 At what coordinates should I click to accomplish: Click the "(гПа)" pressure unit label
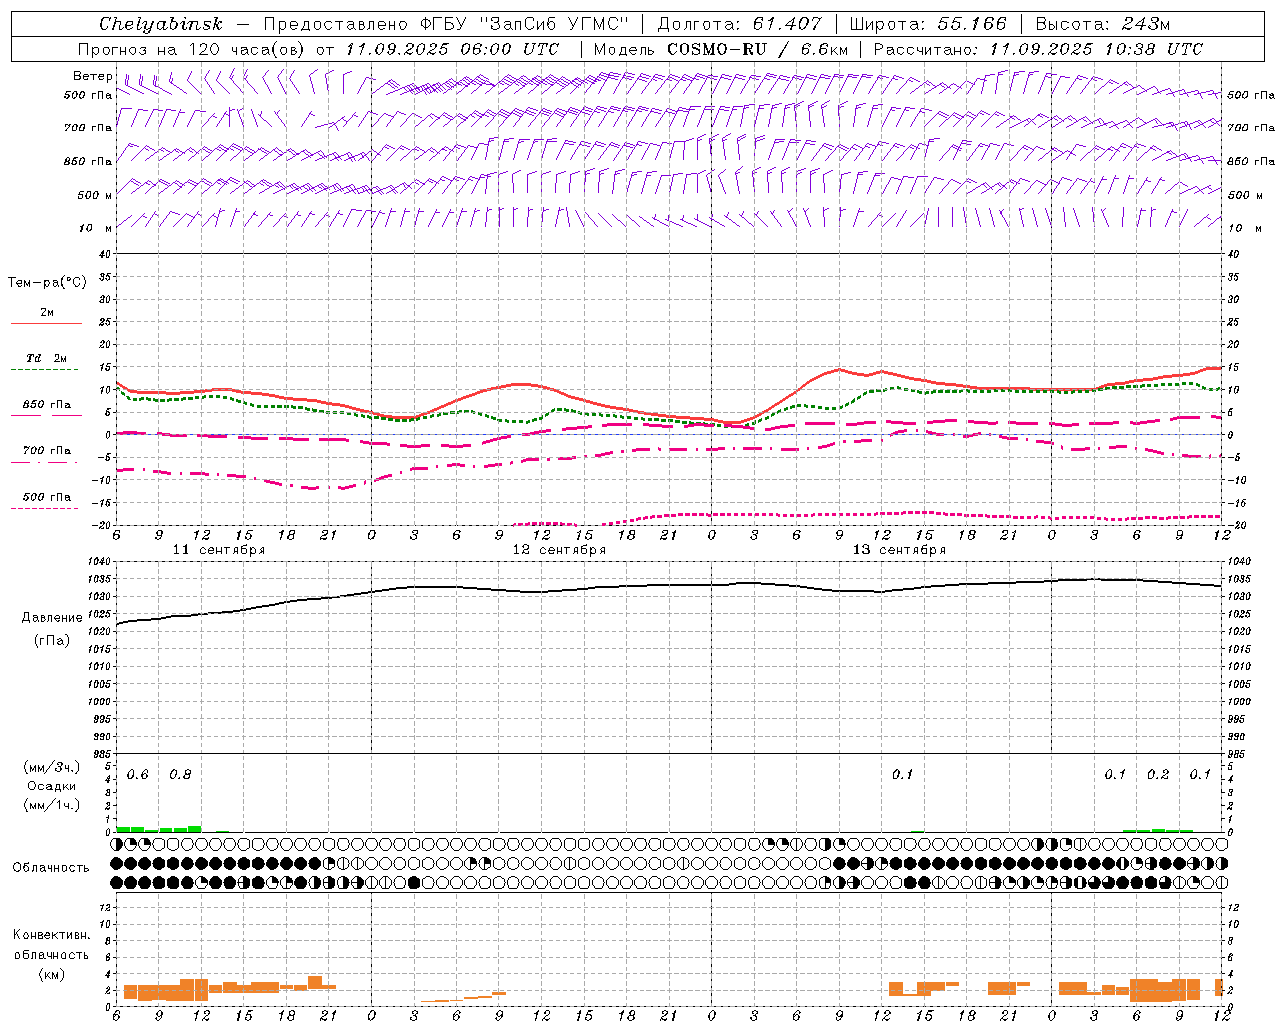(52, 640)
